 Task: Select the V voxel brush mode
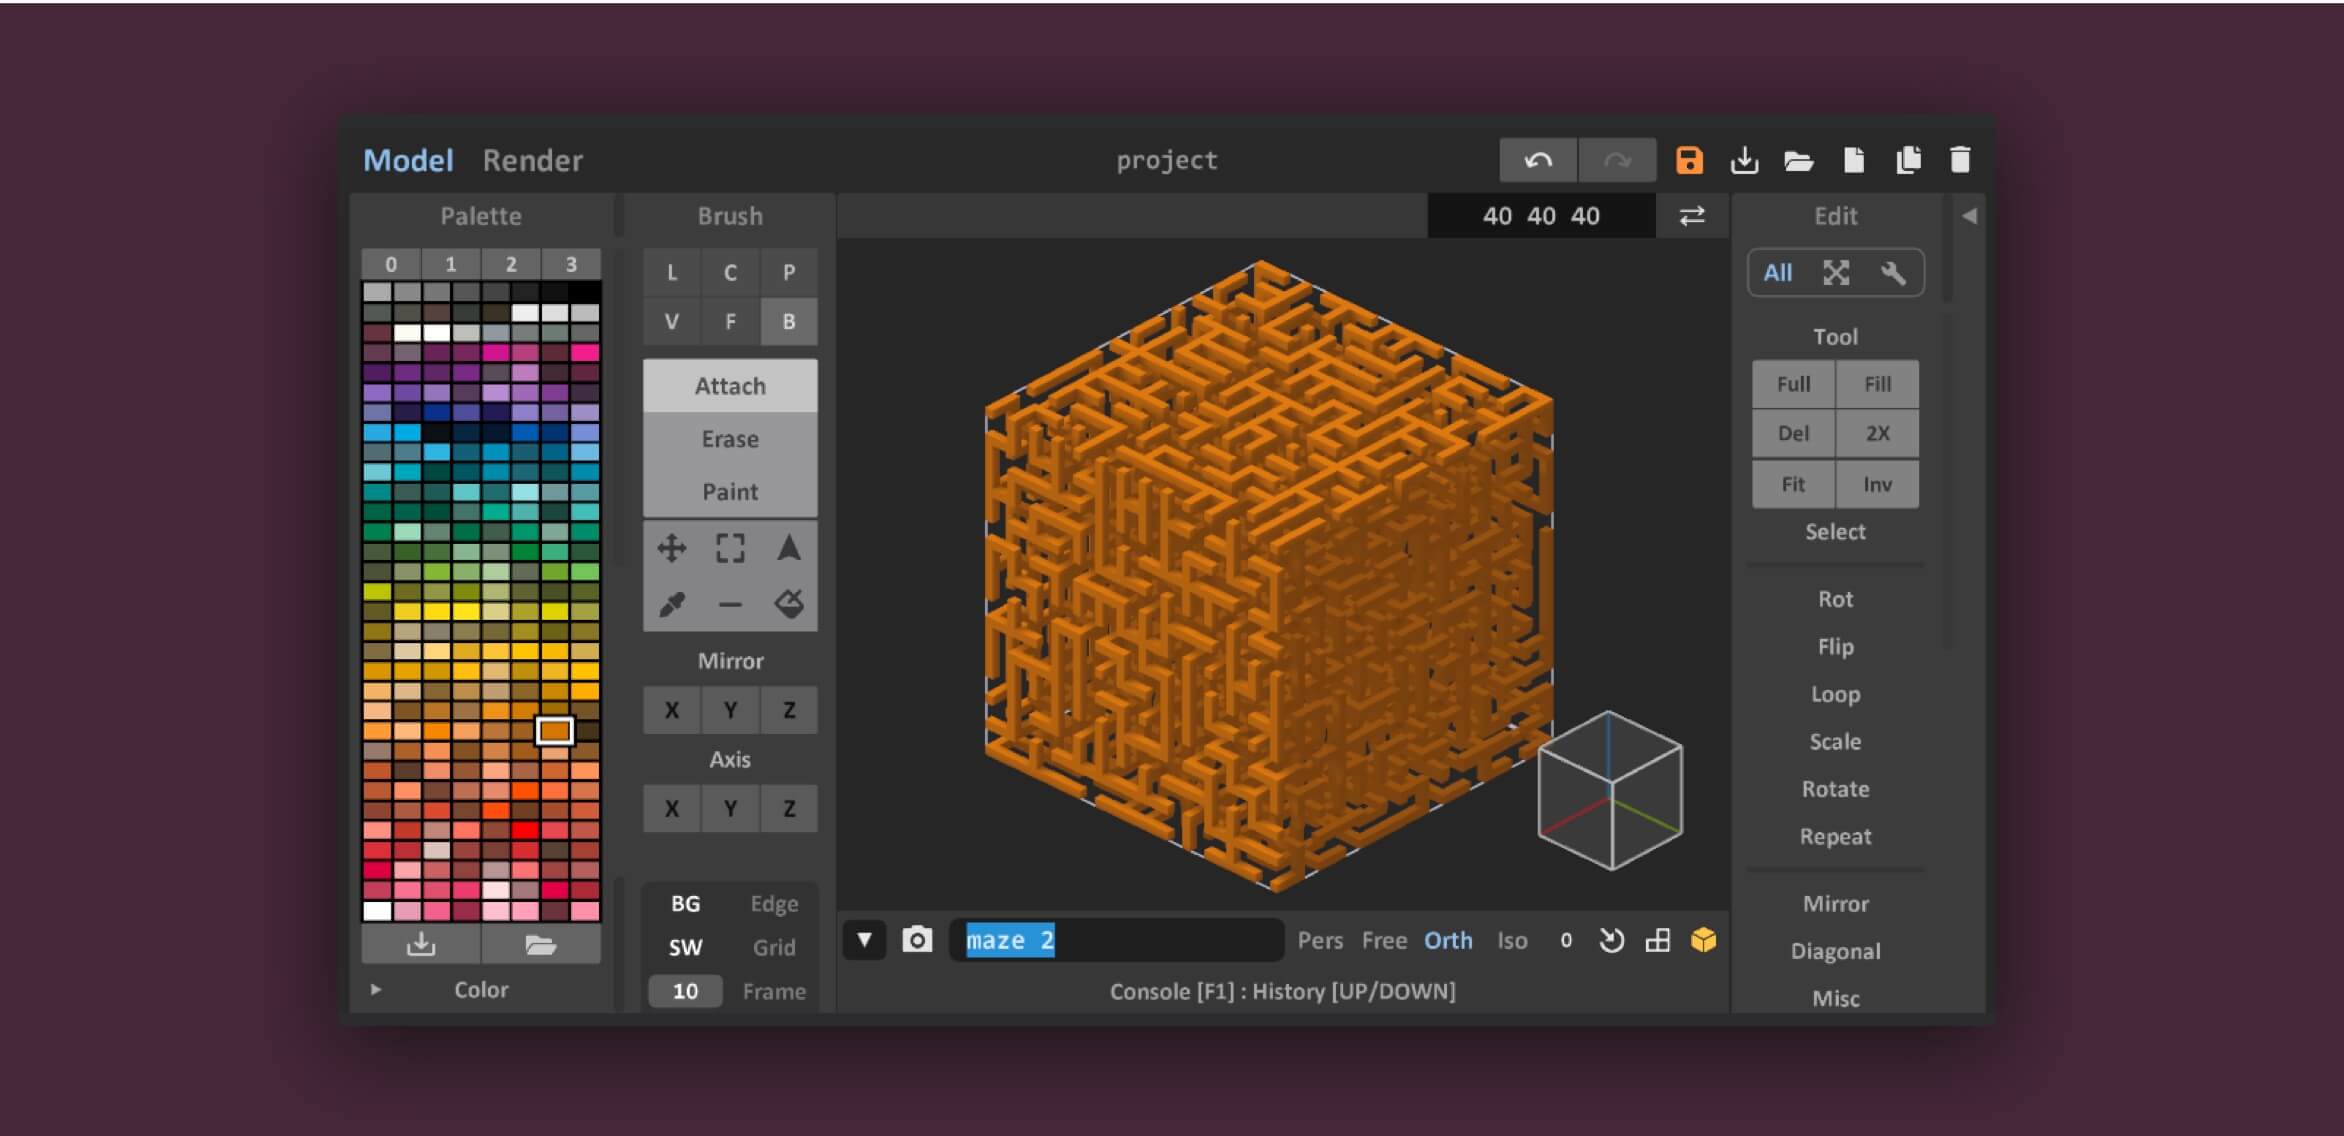pyautogui.click(x=672, y=321)
